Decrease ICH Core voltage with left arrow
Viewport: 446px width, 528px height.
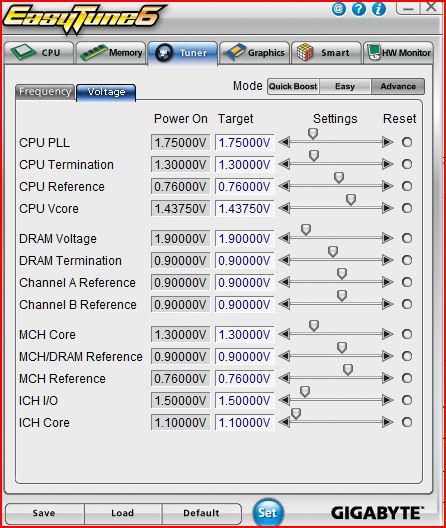[285, 422]
